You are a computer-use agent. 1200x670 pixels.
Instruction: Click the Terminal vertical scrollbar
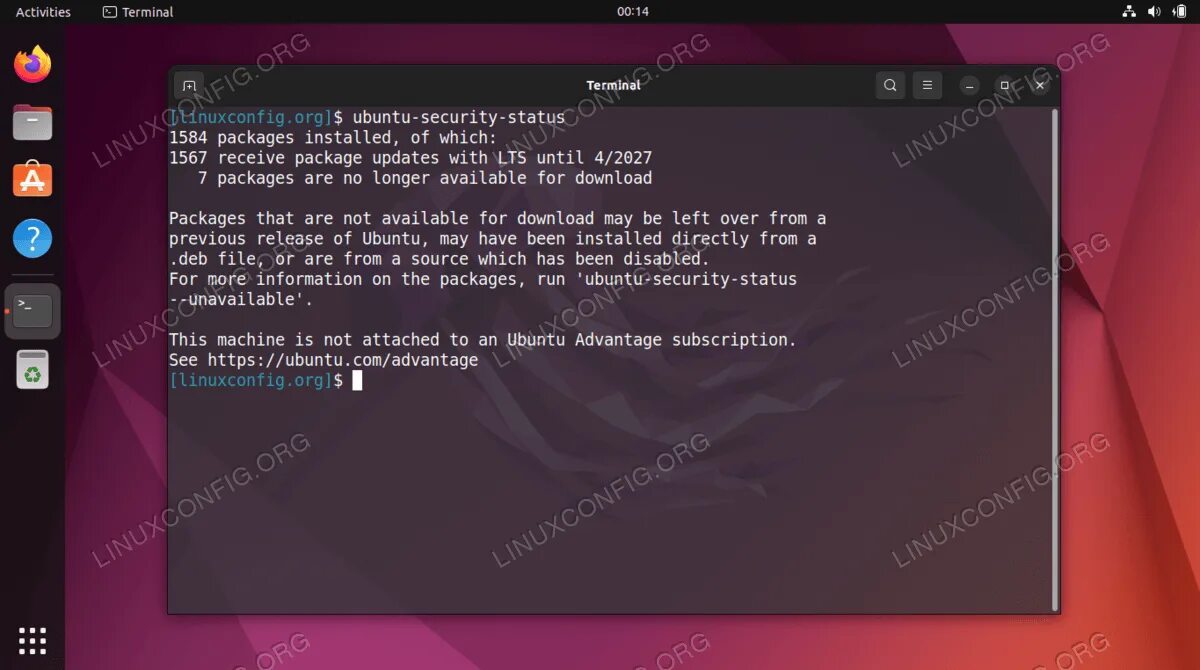[x=1054, y=358]
